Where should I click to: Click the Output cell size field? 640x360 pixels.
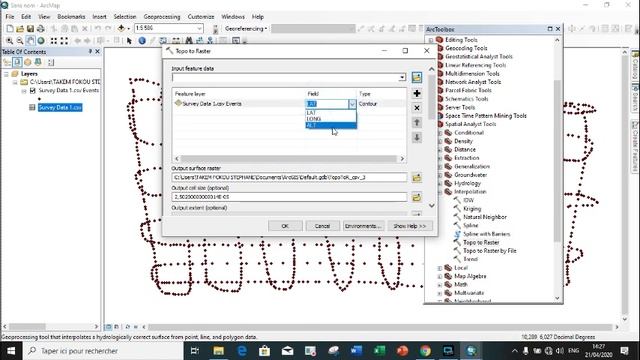[x=289, y=197]
